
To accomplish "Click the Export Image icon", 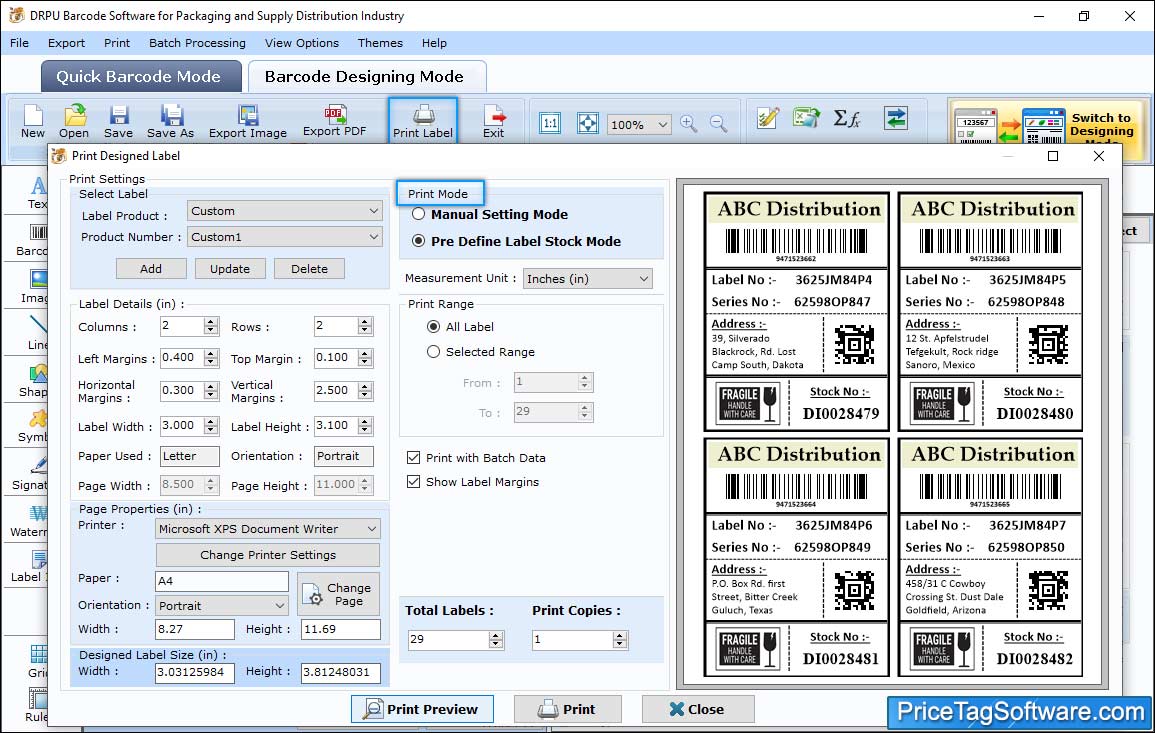I will pyautogui.click(x=248, y=122).
